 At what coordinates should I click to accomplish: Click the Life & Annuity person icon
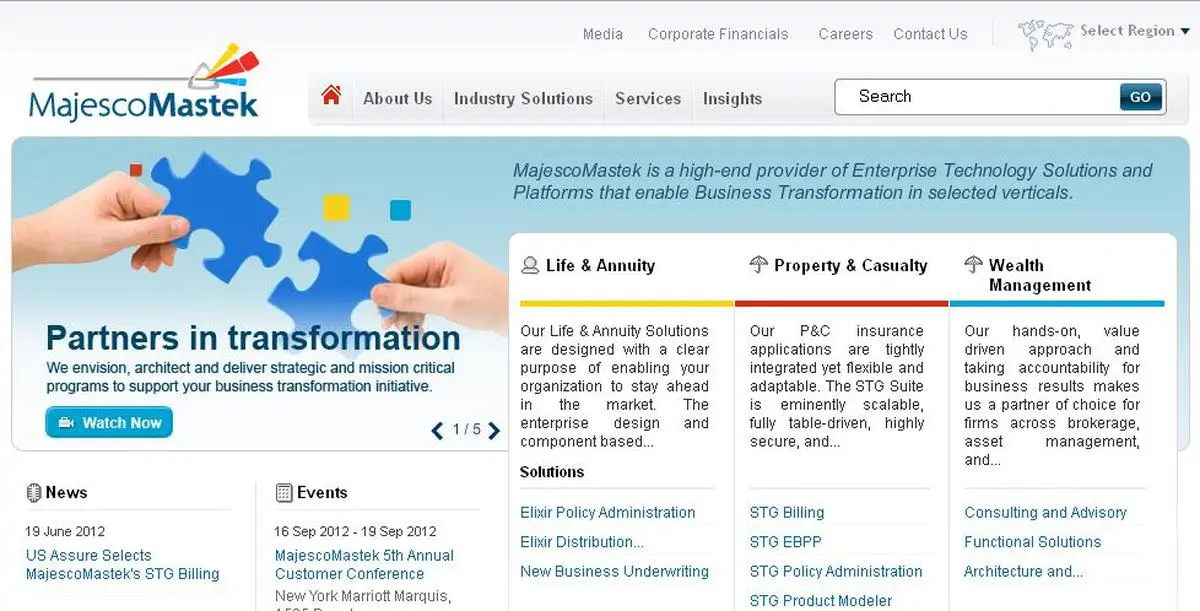[530, 266]
